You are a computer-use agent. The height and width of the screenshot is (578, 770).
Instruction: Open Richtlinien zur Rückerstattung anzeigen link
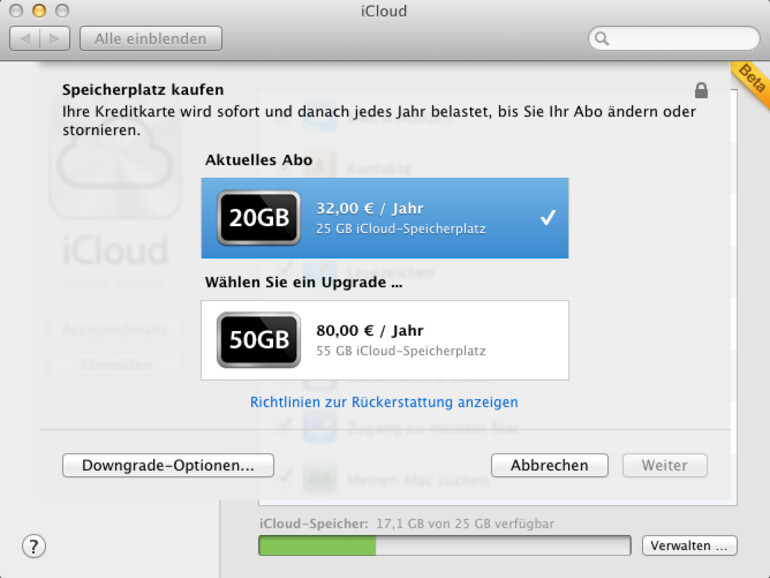coord(384,402)
